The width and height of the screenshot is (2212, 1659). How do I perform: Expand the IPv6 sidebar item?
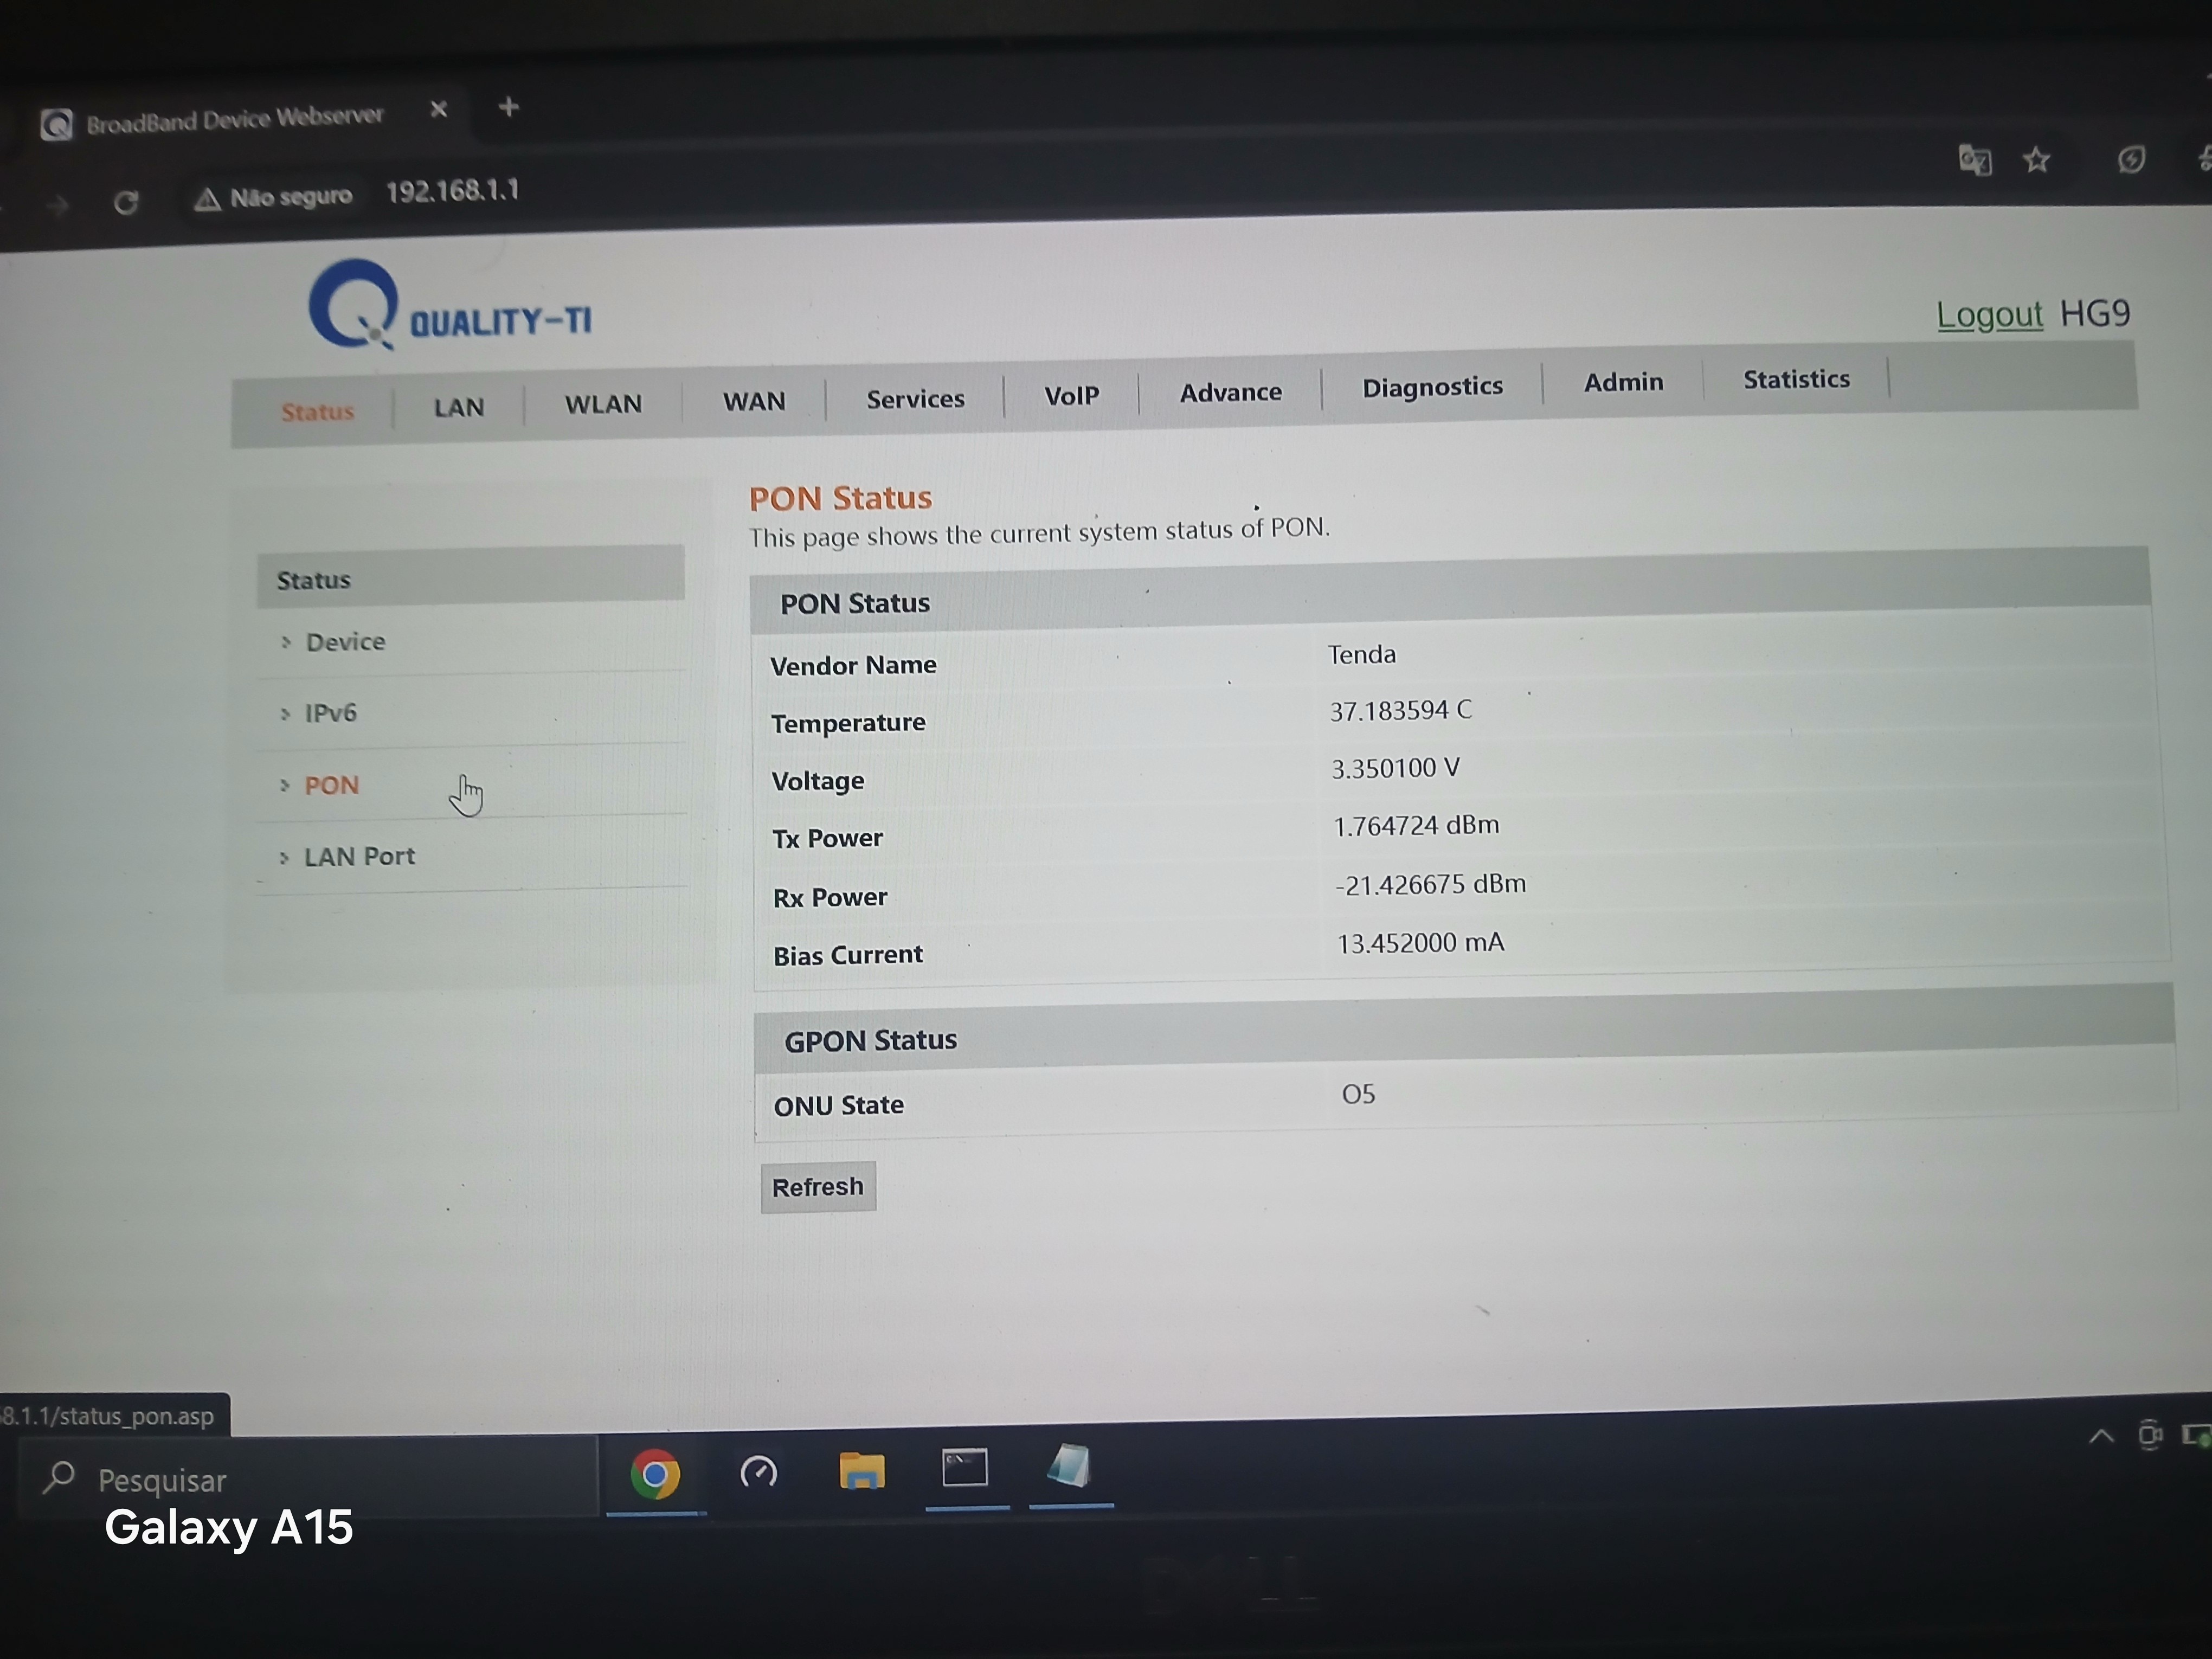point(330,713)
